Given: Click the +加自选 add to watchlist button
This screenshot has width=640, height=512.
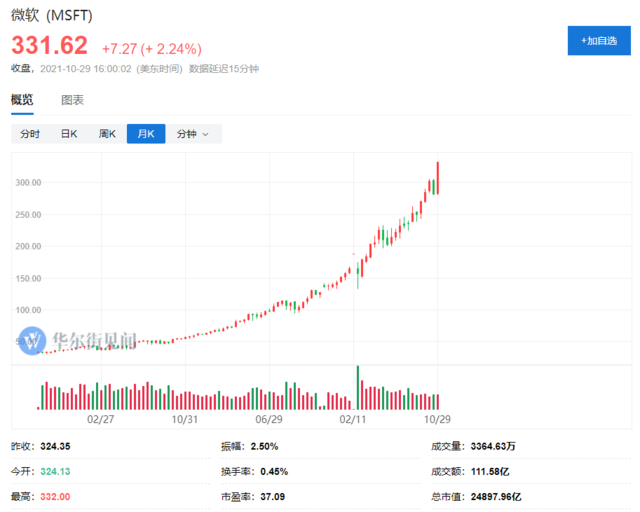Looking at the screenshot, I should pyautogui.click(x=599, y=40).
